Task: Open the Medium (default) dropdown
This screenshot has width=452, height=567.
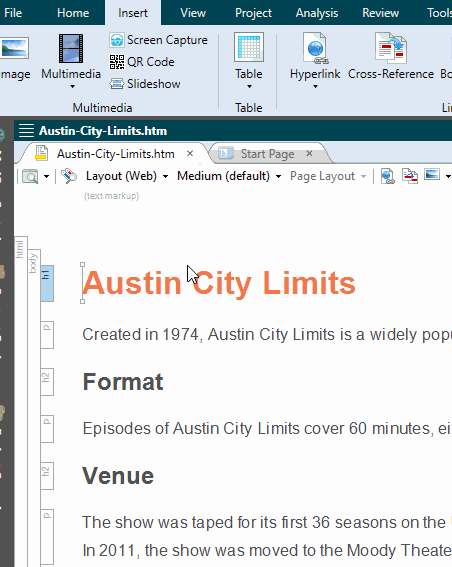Action: 229,176
